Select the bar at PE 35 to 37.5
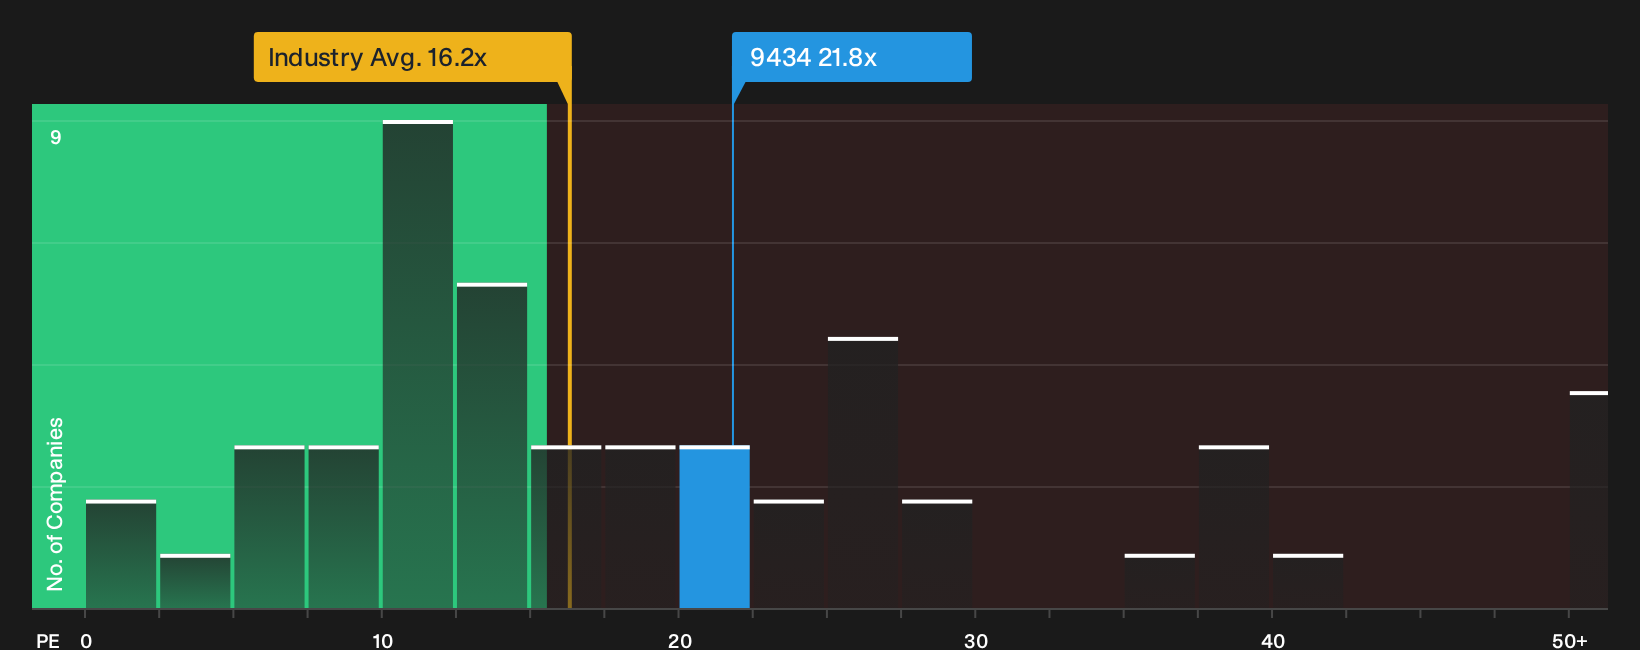This screenshot has height=650, width=1640. coord(1160,581)
